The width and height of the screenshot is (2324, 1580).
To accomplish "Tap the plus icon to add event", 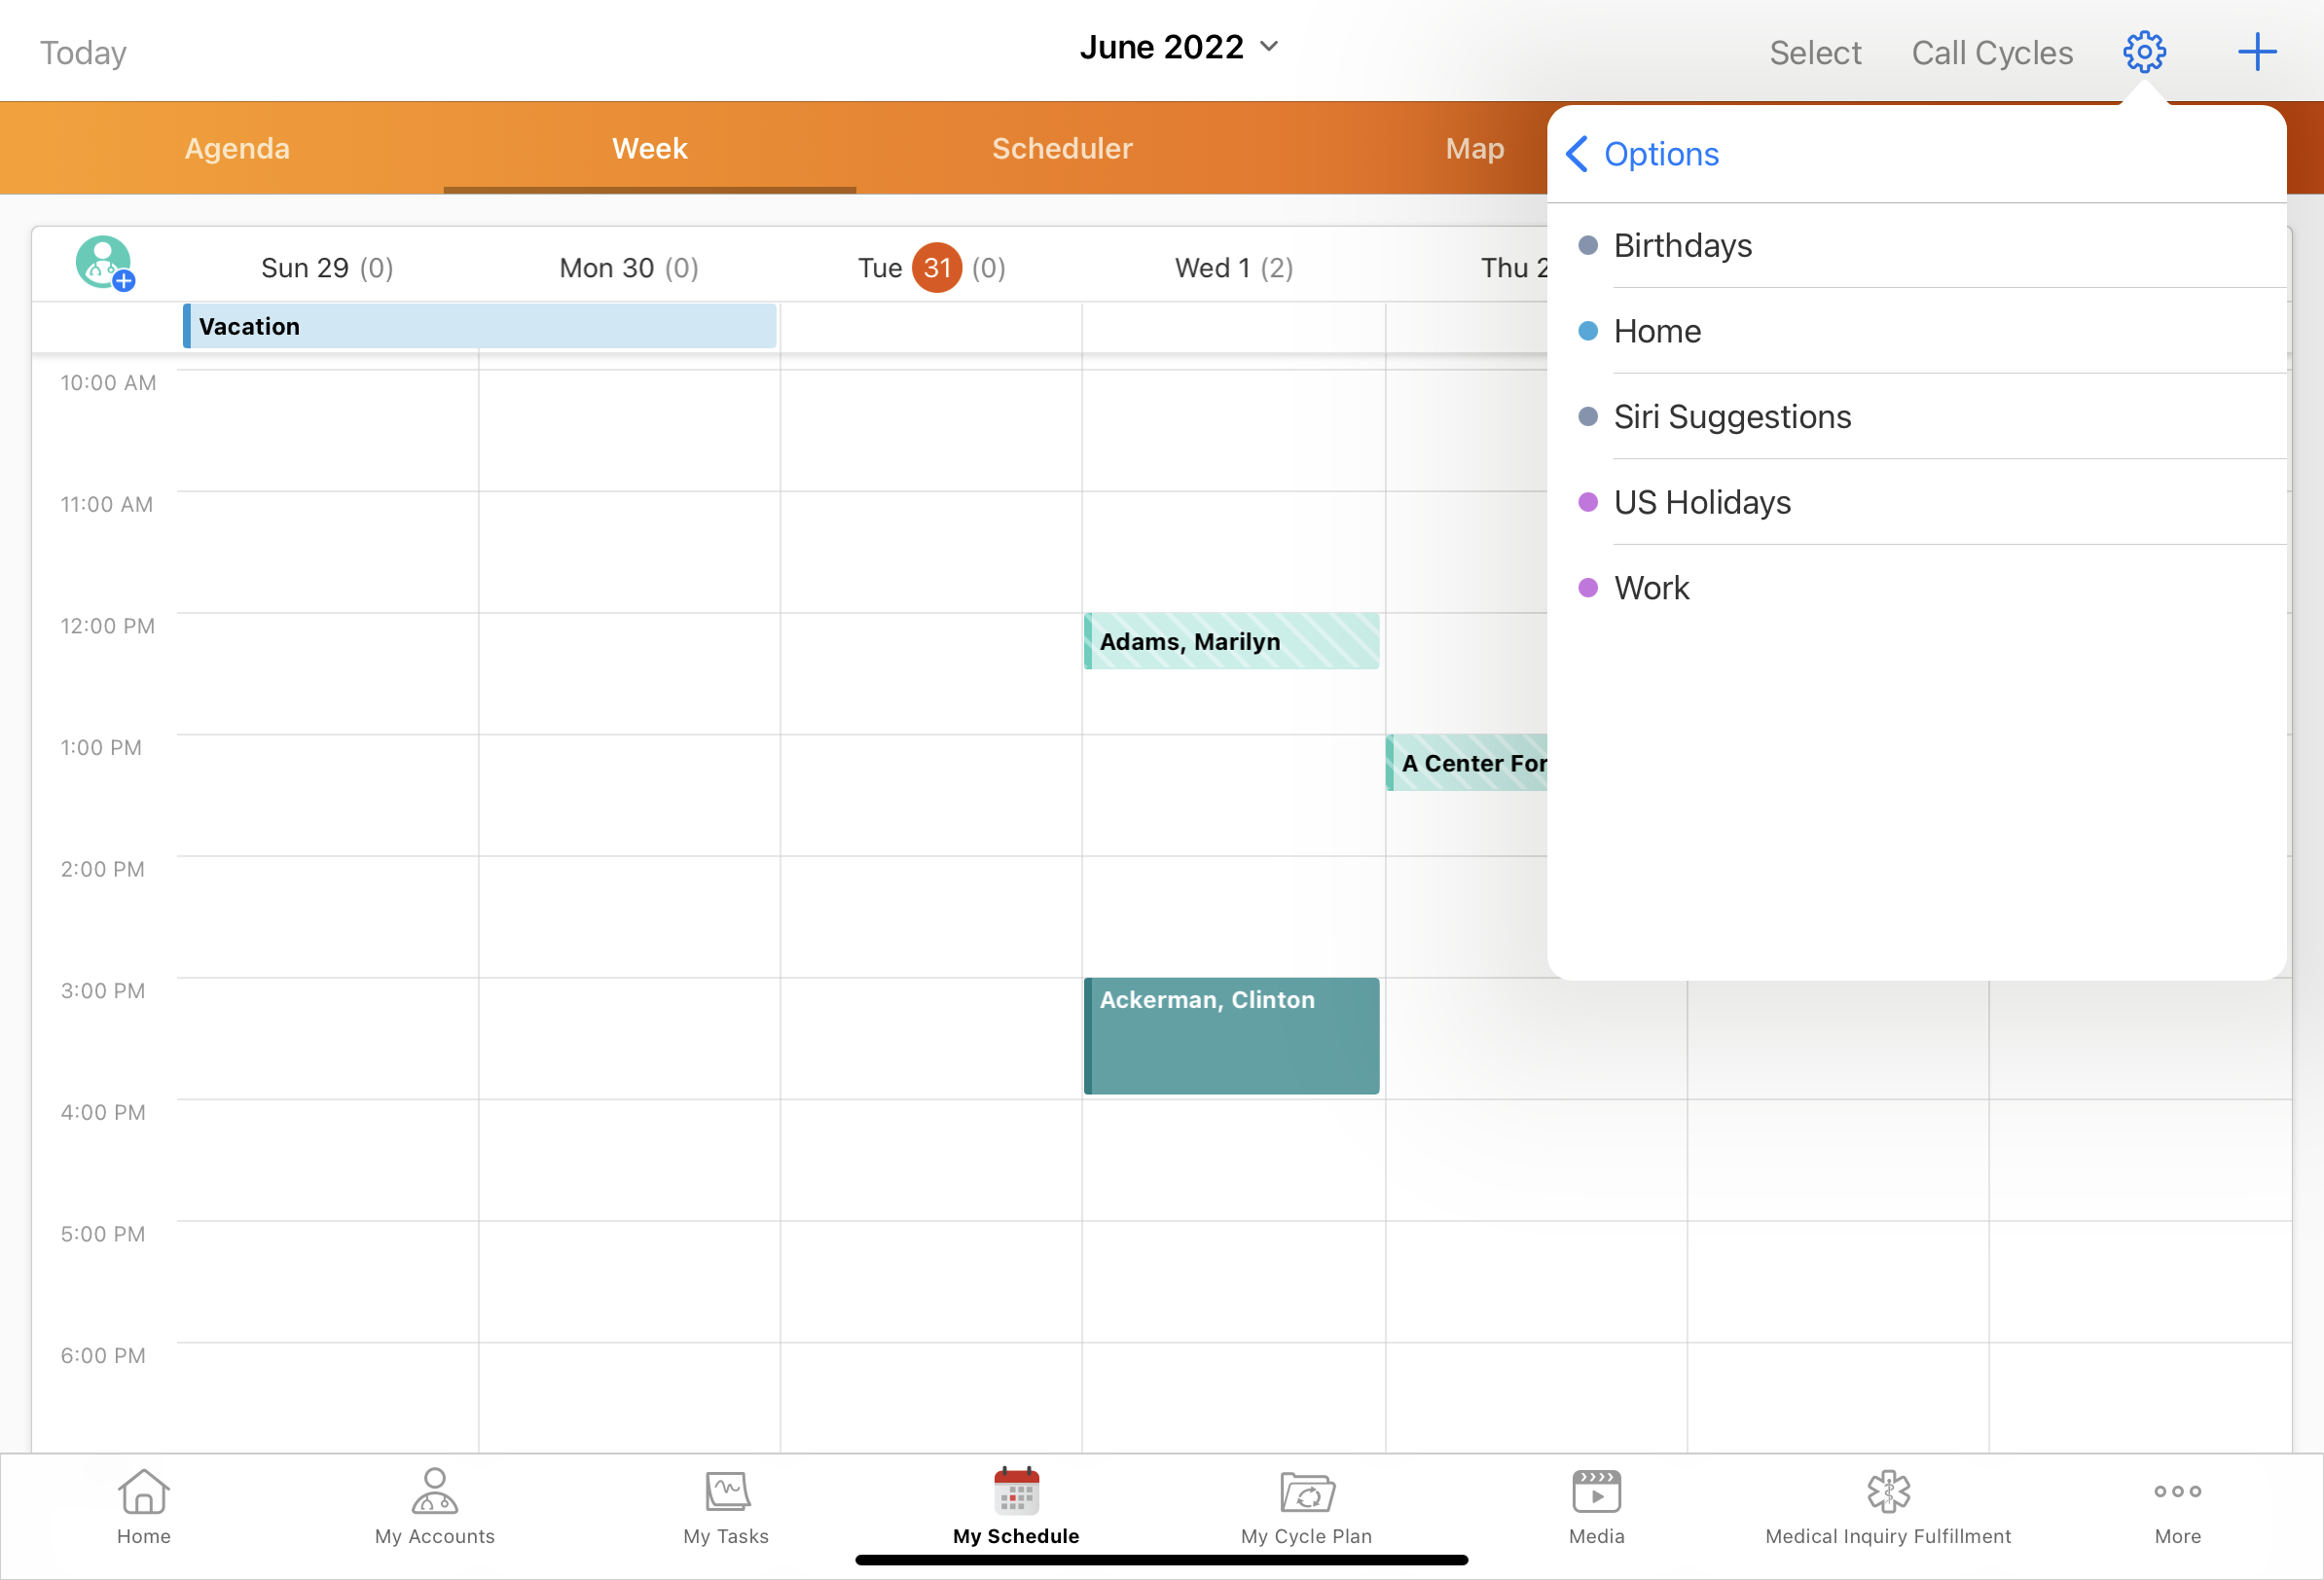I will [2256, 52].
